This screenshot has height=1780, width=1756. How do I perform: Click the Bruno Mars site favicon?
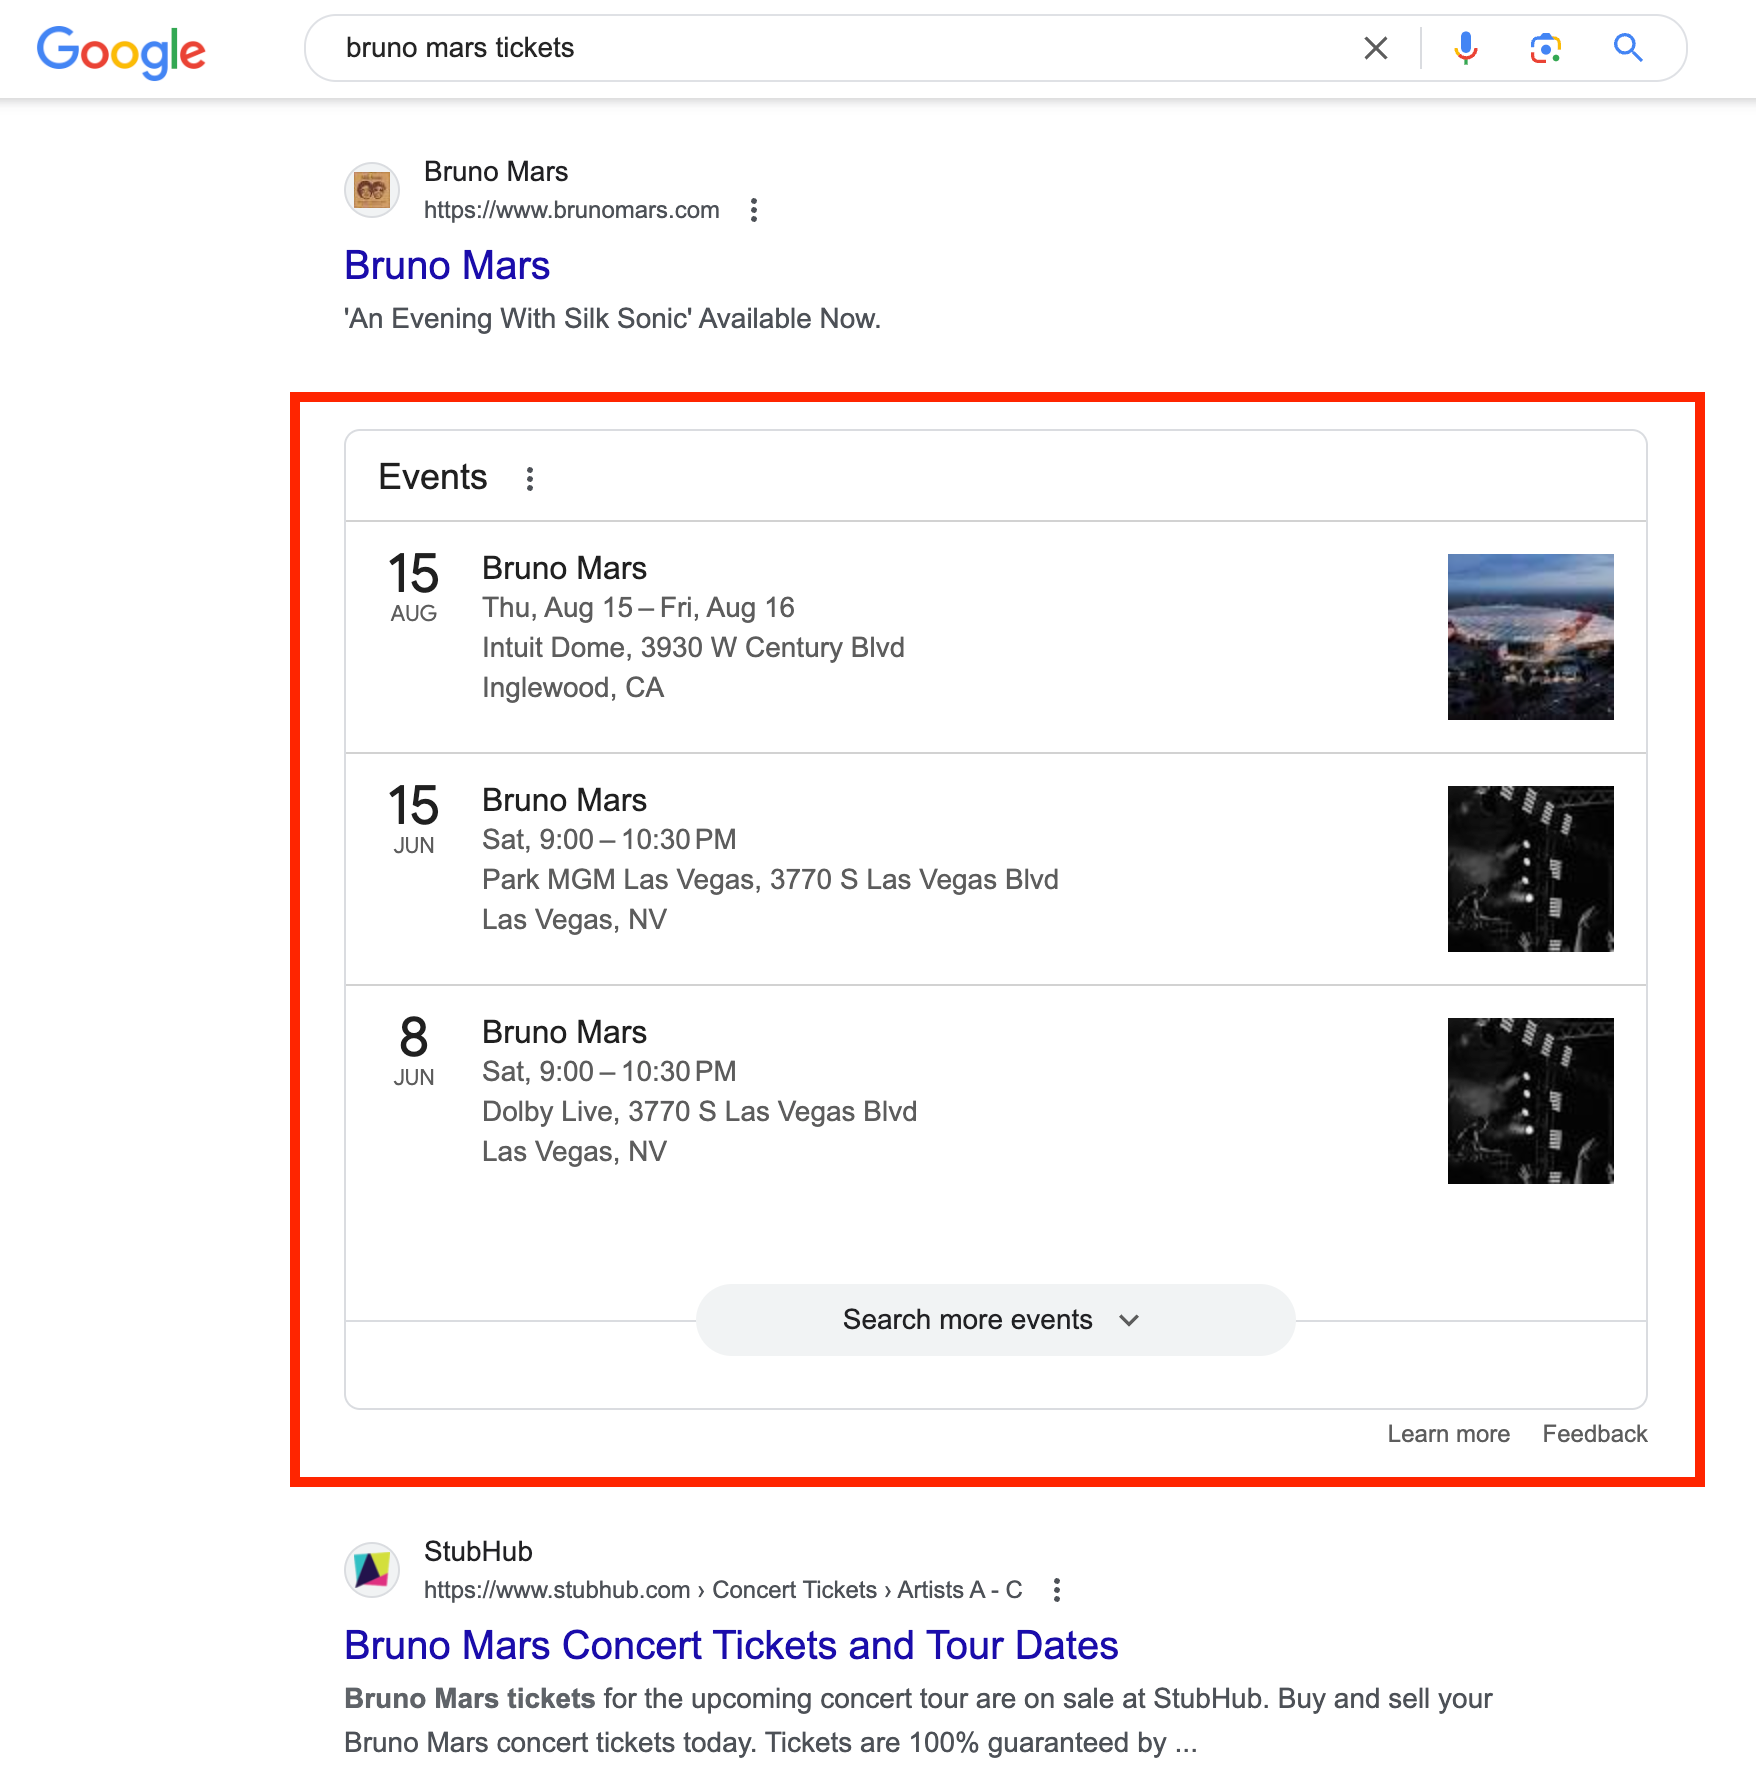point(372,190)
